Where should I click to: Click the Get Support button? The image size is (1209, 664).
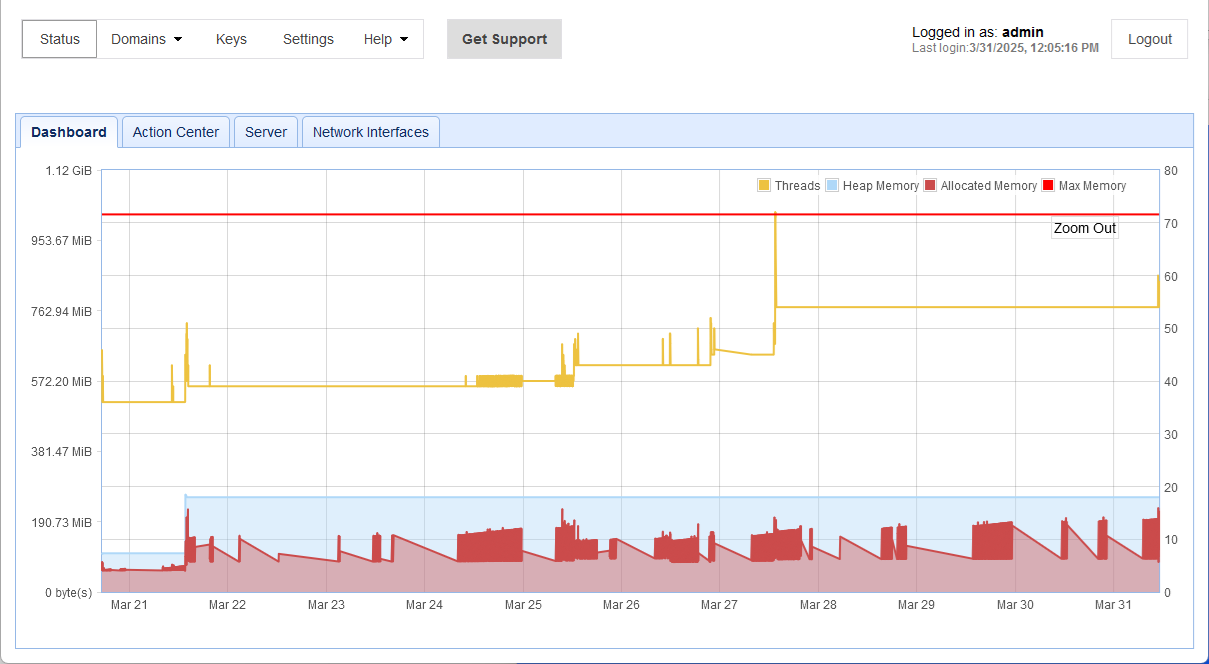pos(504,39)
